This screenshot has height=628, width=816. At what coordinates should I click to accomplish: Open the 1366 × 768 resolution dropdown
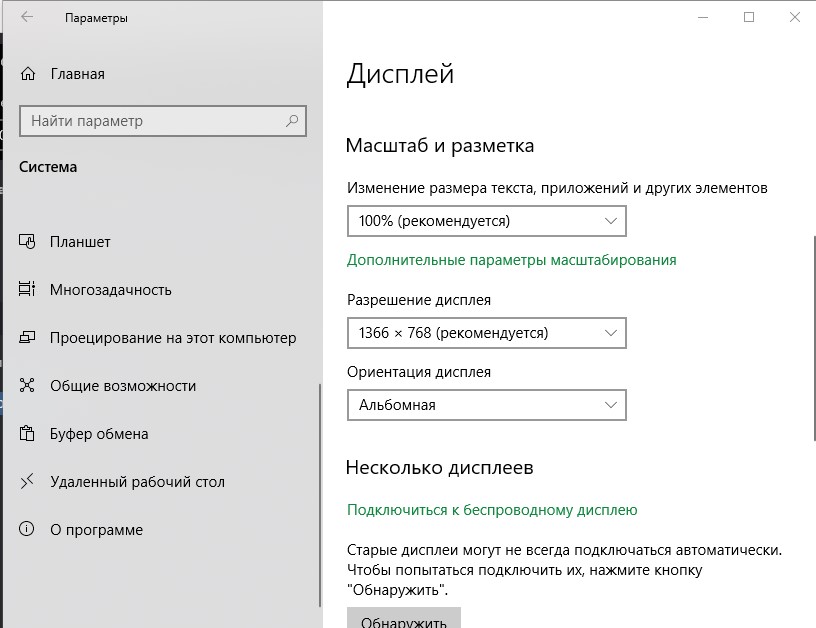pyautogui.click(x=487, y=333)
